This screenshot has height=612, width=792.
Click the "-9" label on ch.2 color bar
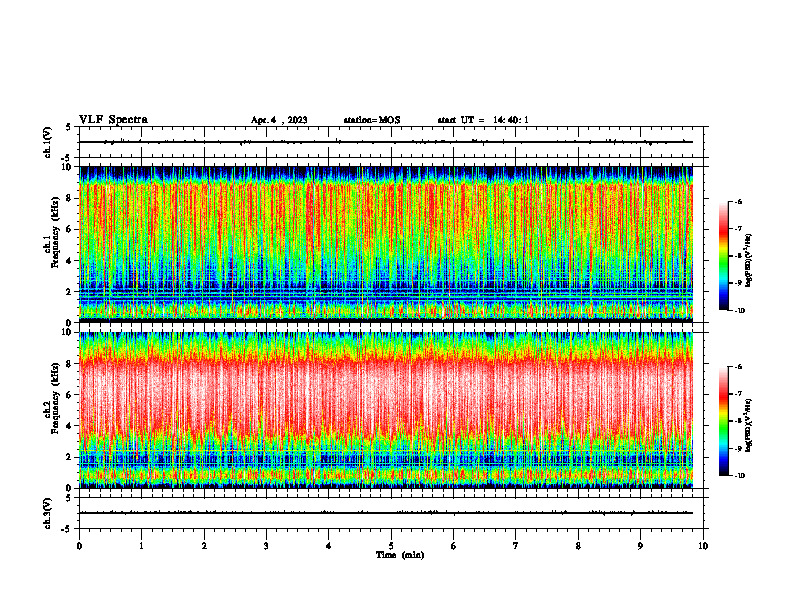tap(738, 448)
